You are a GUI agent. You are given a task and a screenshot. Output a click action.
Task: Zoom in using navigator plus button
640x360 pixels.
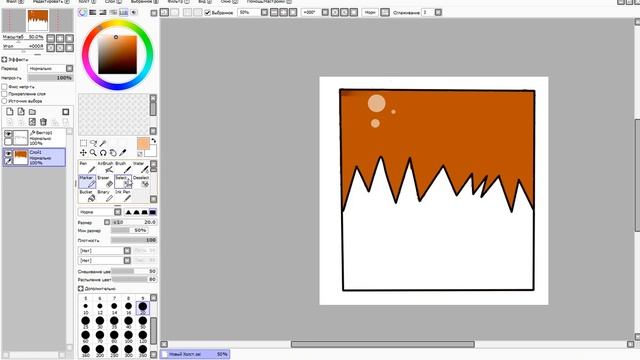click(x=60, y=38)
